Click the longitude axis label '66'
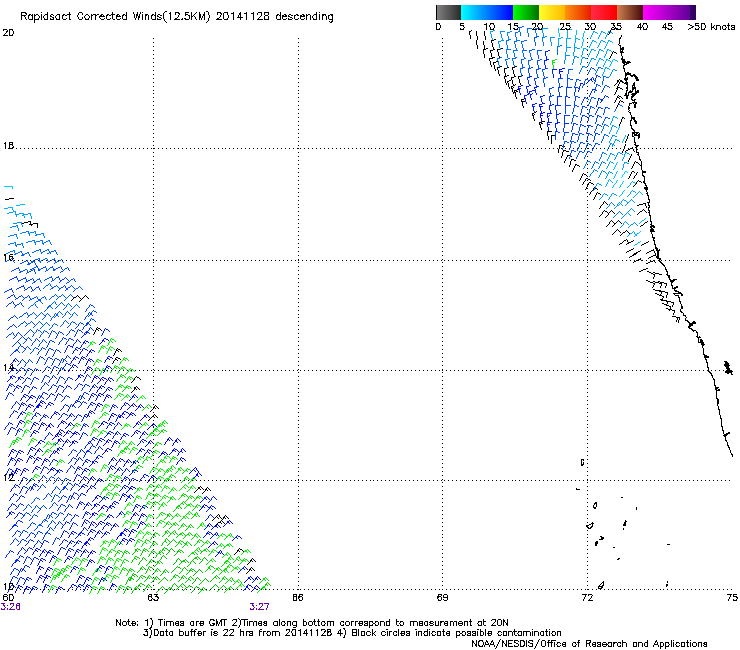Screen dimensions: 740x650 coord(297,598)
